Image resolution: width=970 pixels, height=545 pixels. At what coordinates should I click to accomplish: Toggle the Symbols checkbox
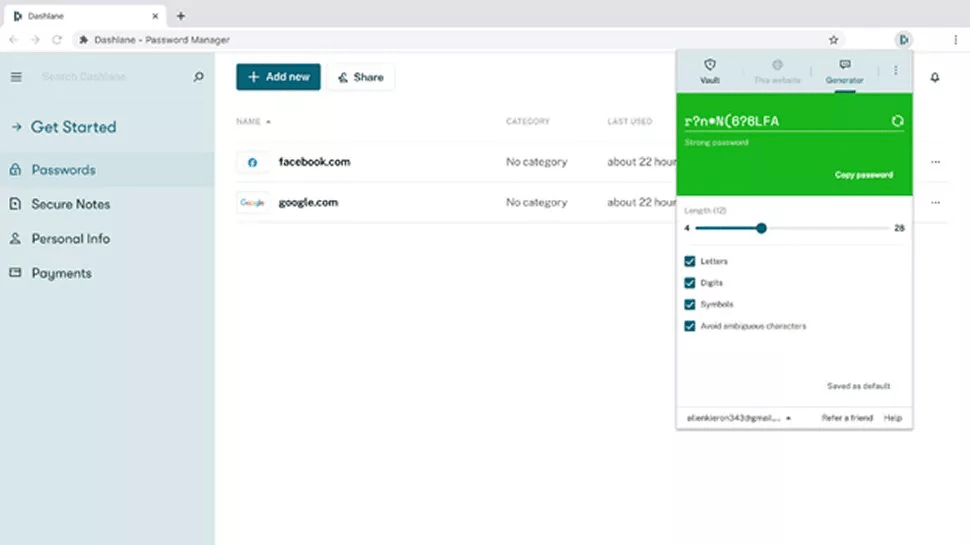(690, 304)
